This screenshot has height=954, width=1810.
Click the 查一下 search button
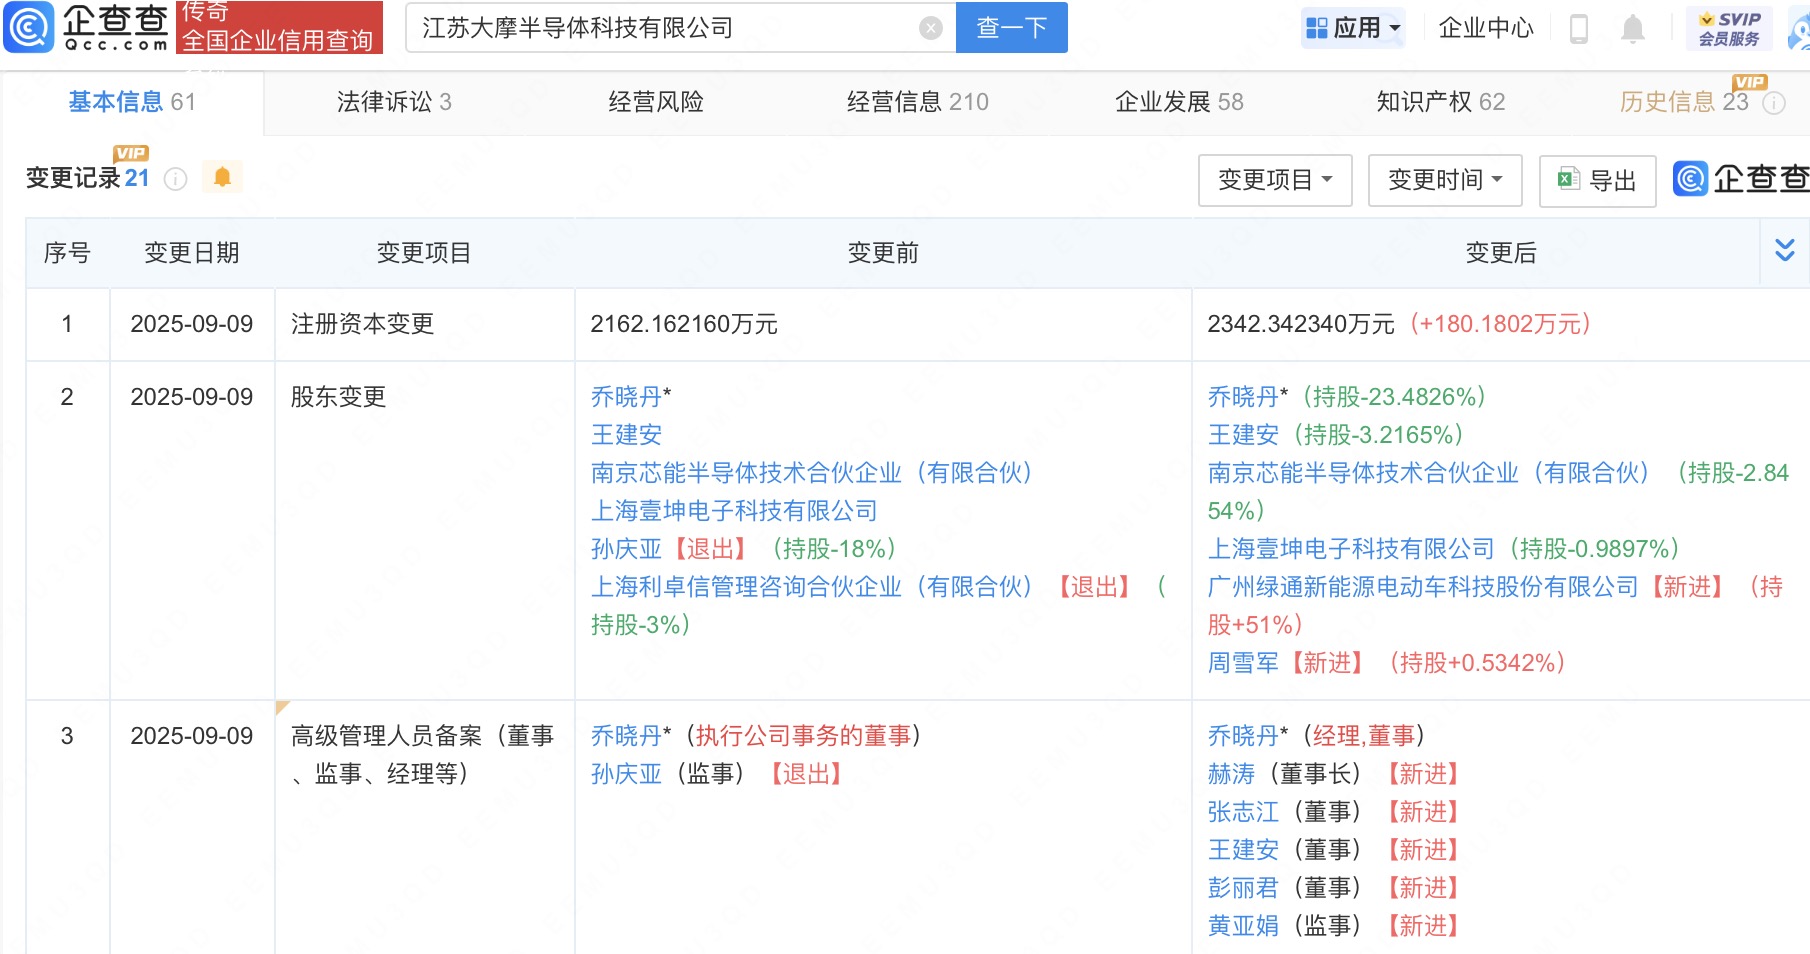pyautogui.click(x=1011, y=28)
